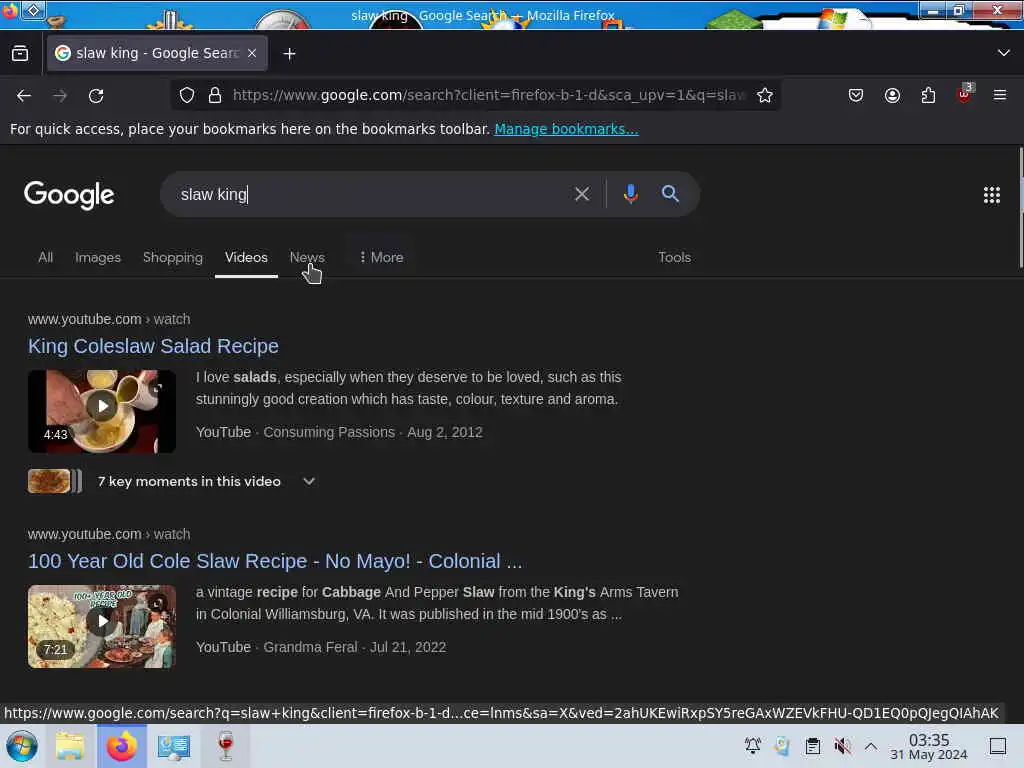Image resolution: width=1024 pixels, height=768 pixels.
Task: Open the Firefox hamburger menu
Action: [1000, 95]
